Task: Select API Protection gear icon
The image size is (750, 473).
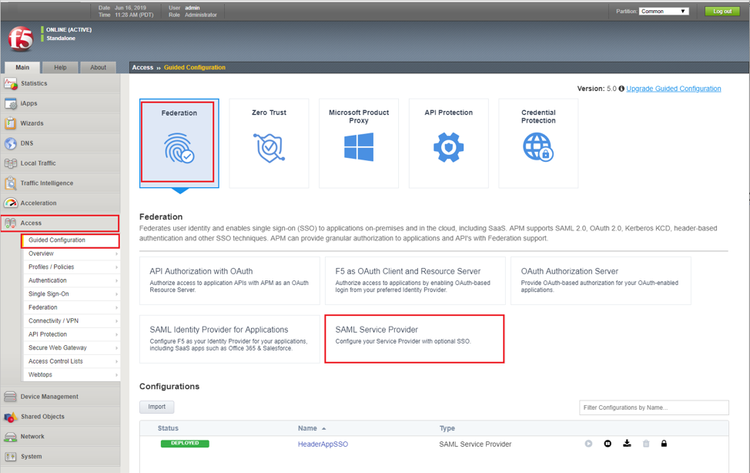Action: point(448,147)
